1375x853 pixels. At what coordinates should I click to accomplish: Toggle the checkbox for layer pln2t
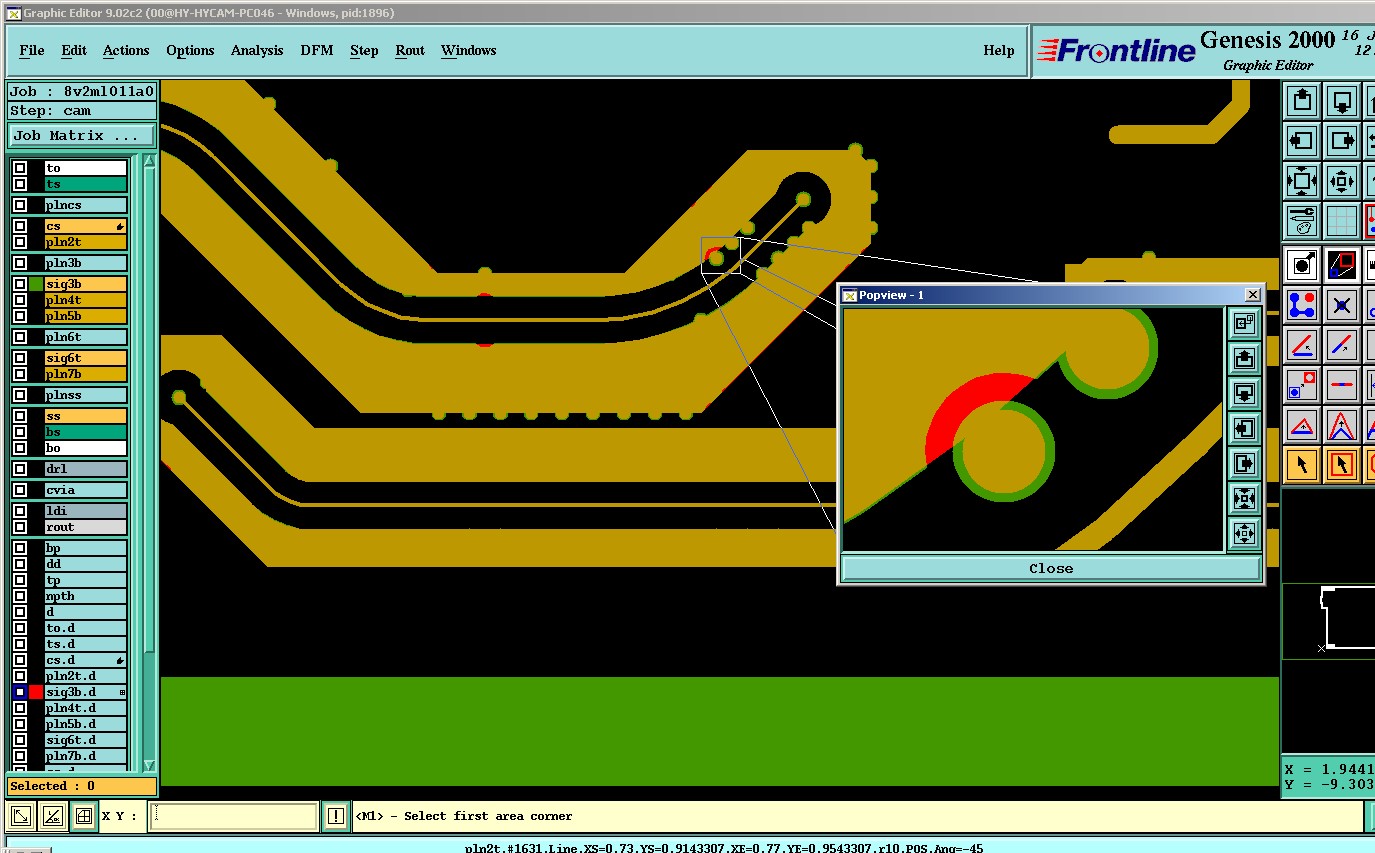[20, 242]
